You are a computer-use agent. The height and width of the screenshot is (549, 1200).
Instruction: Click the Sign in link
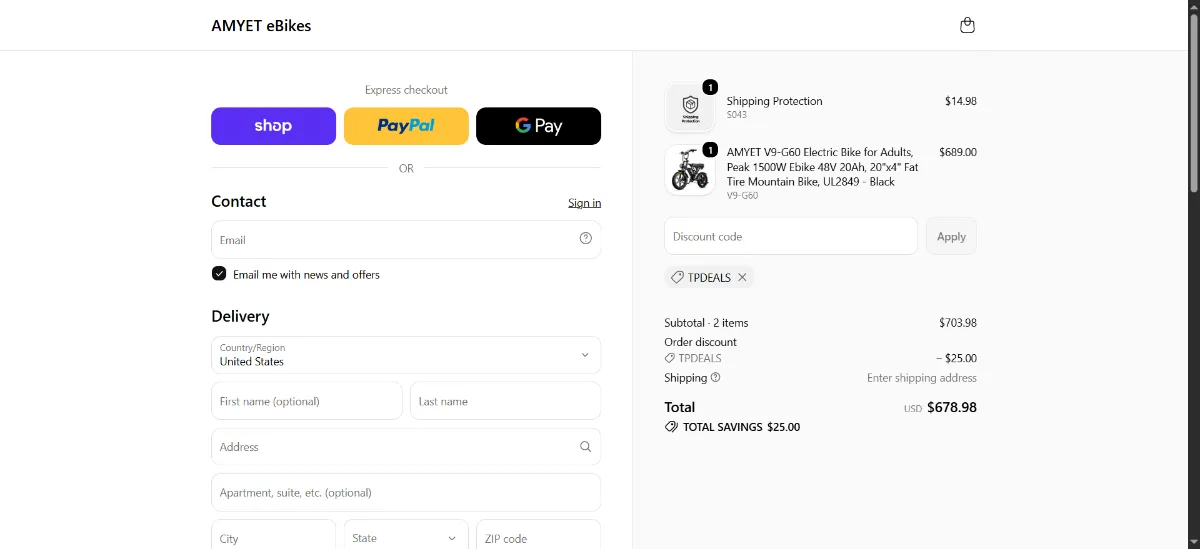[x=584, y=203]
